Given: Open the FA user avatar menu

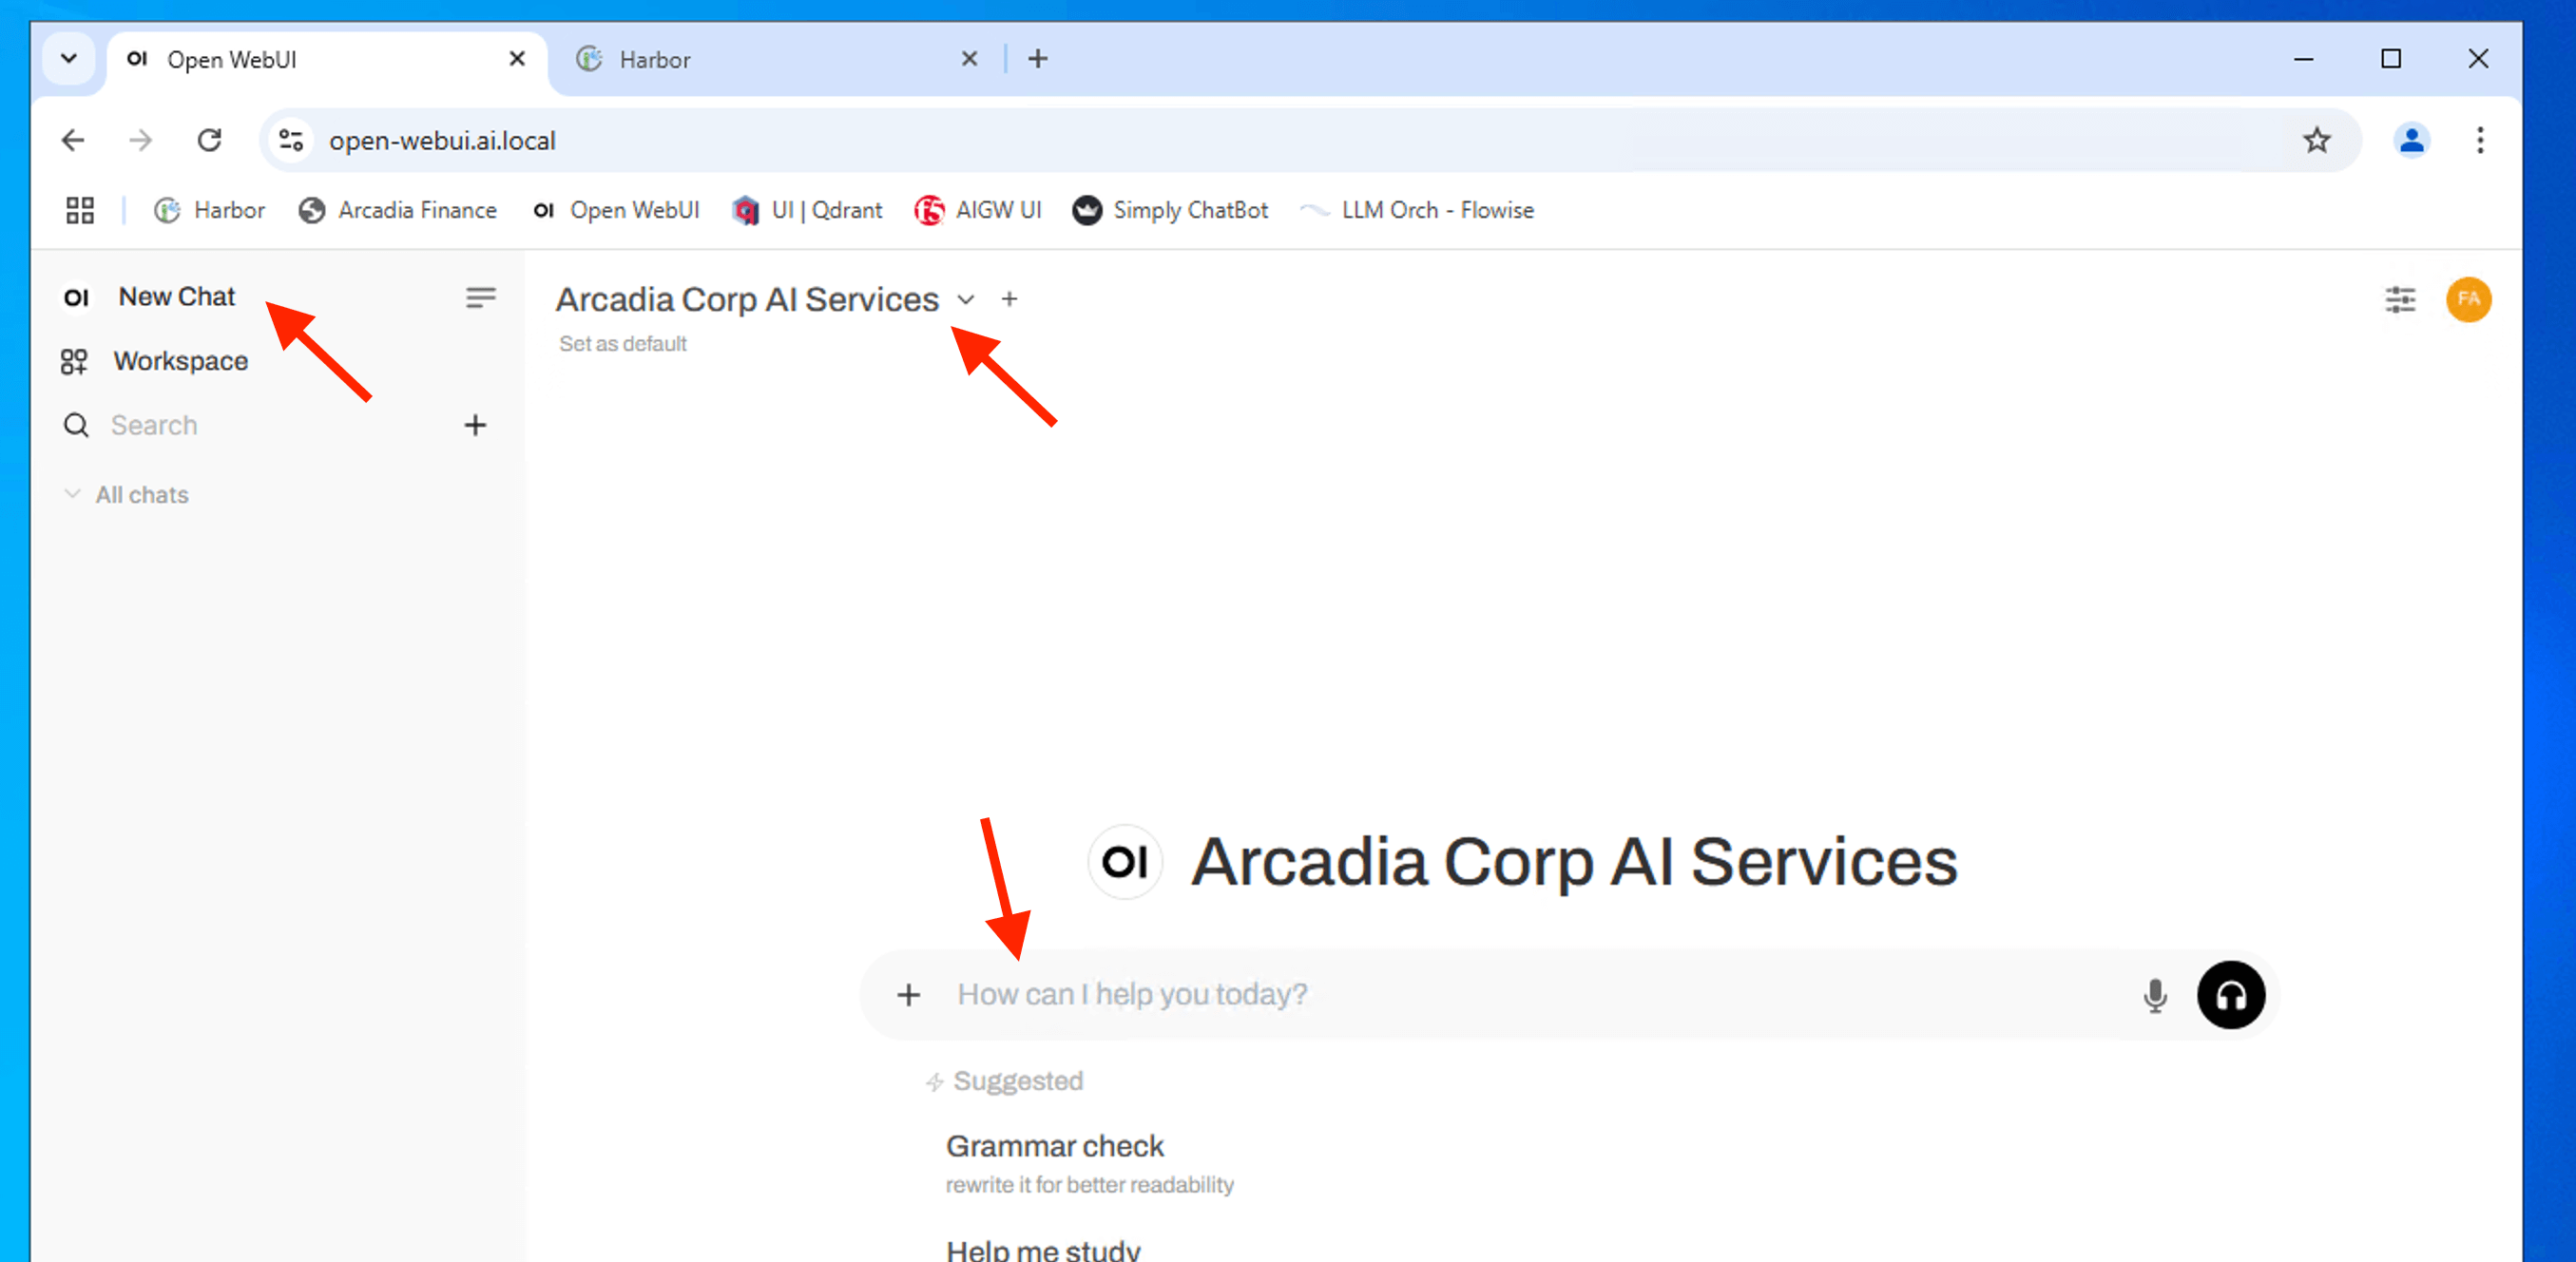Looking at the screenshot, I should point(2468,299).
